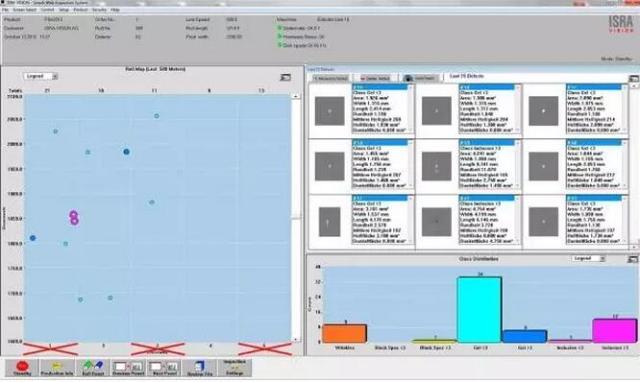The height and width of the screenshot is (382, 640).
Task: Click the magenta Inclusion bar in Class Distribution
Action: (x=614, y=331)
